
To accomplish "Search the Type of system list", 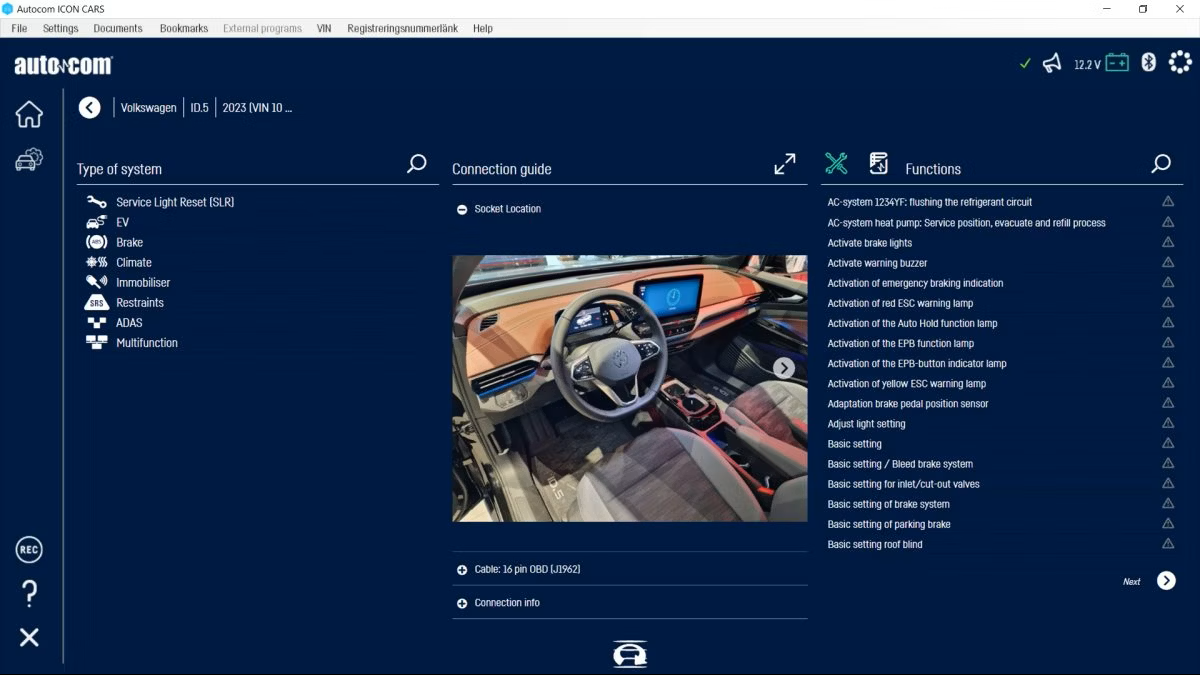I will coord(417,164).
